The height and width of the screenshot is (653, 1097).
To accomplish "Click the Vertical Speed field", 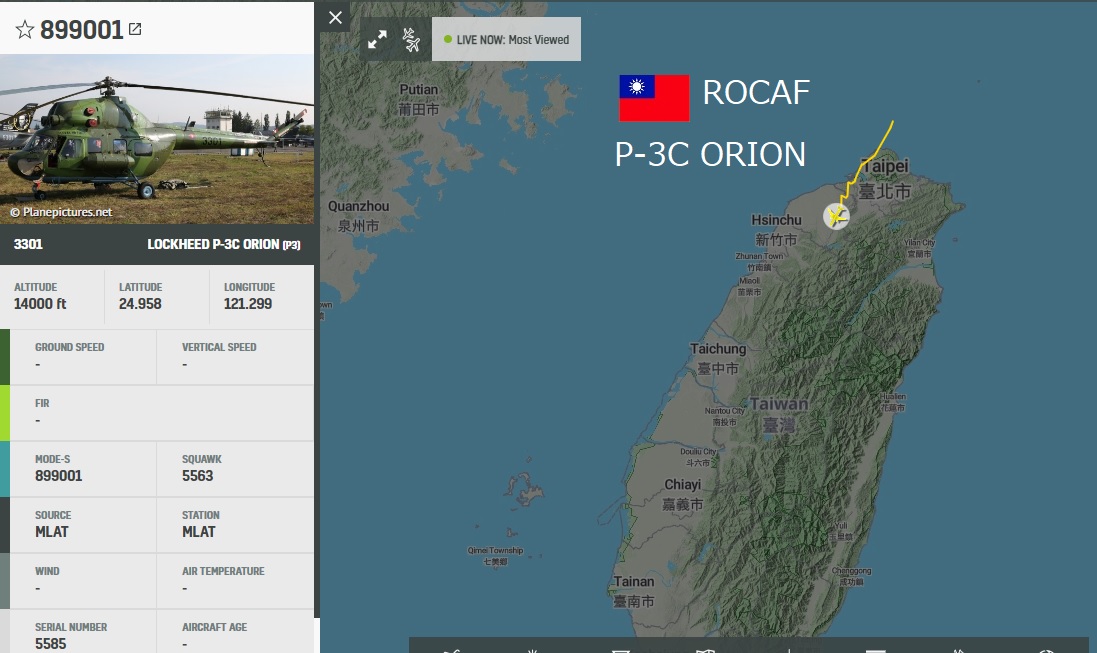I will (236, 357).
